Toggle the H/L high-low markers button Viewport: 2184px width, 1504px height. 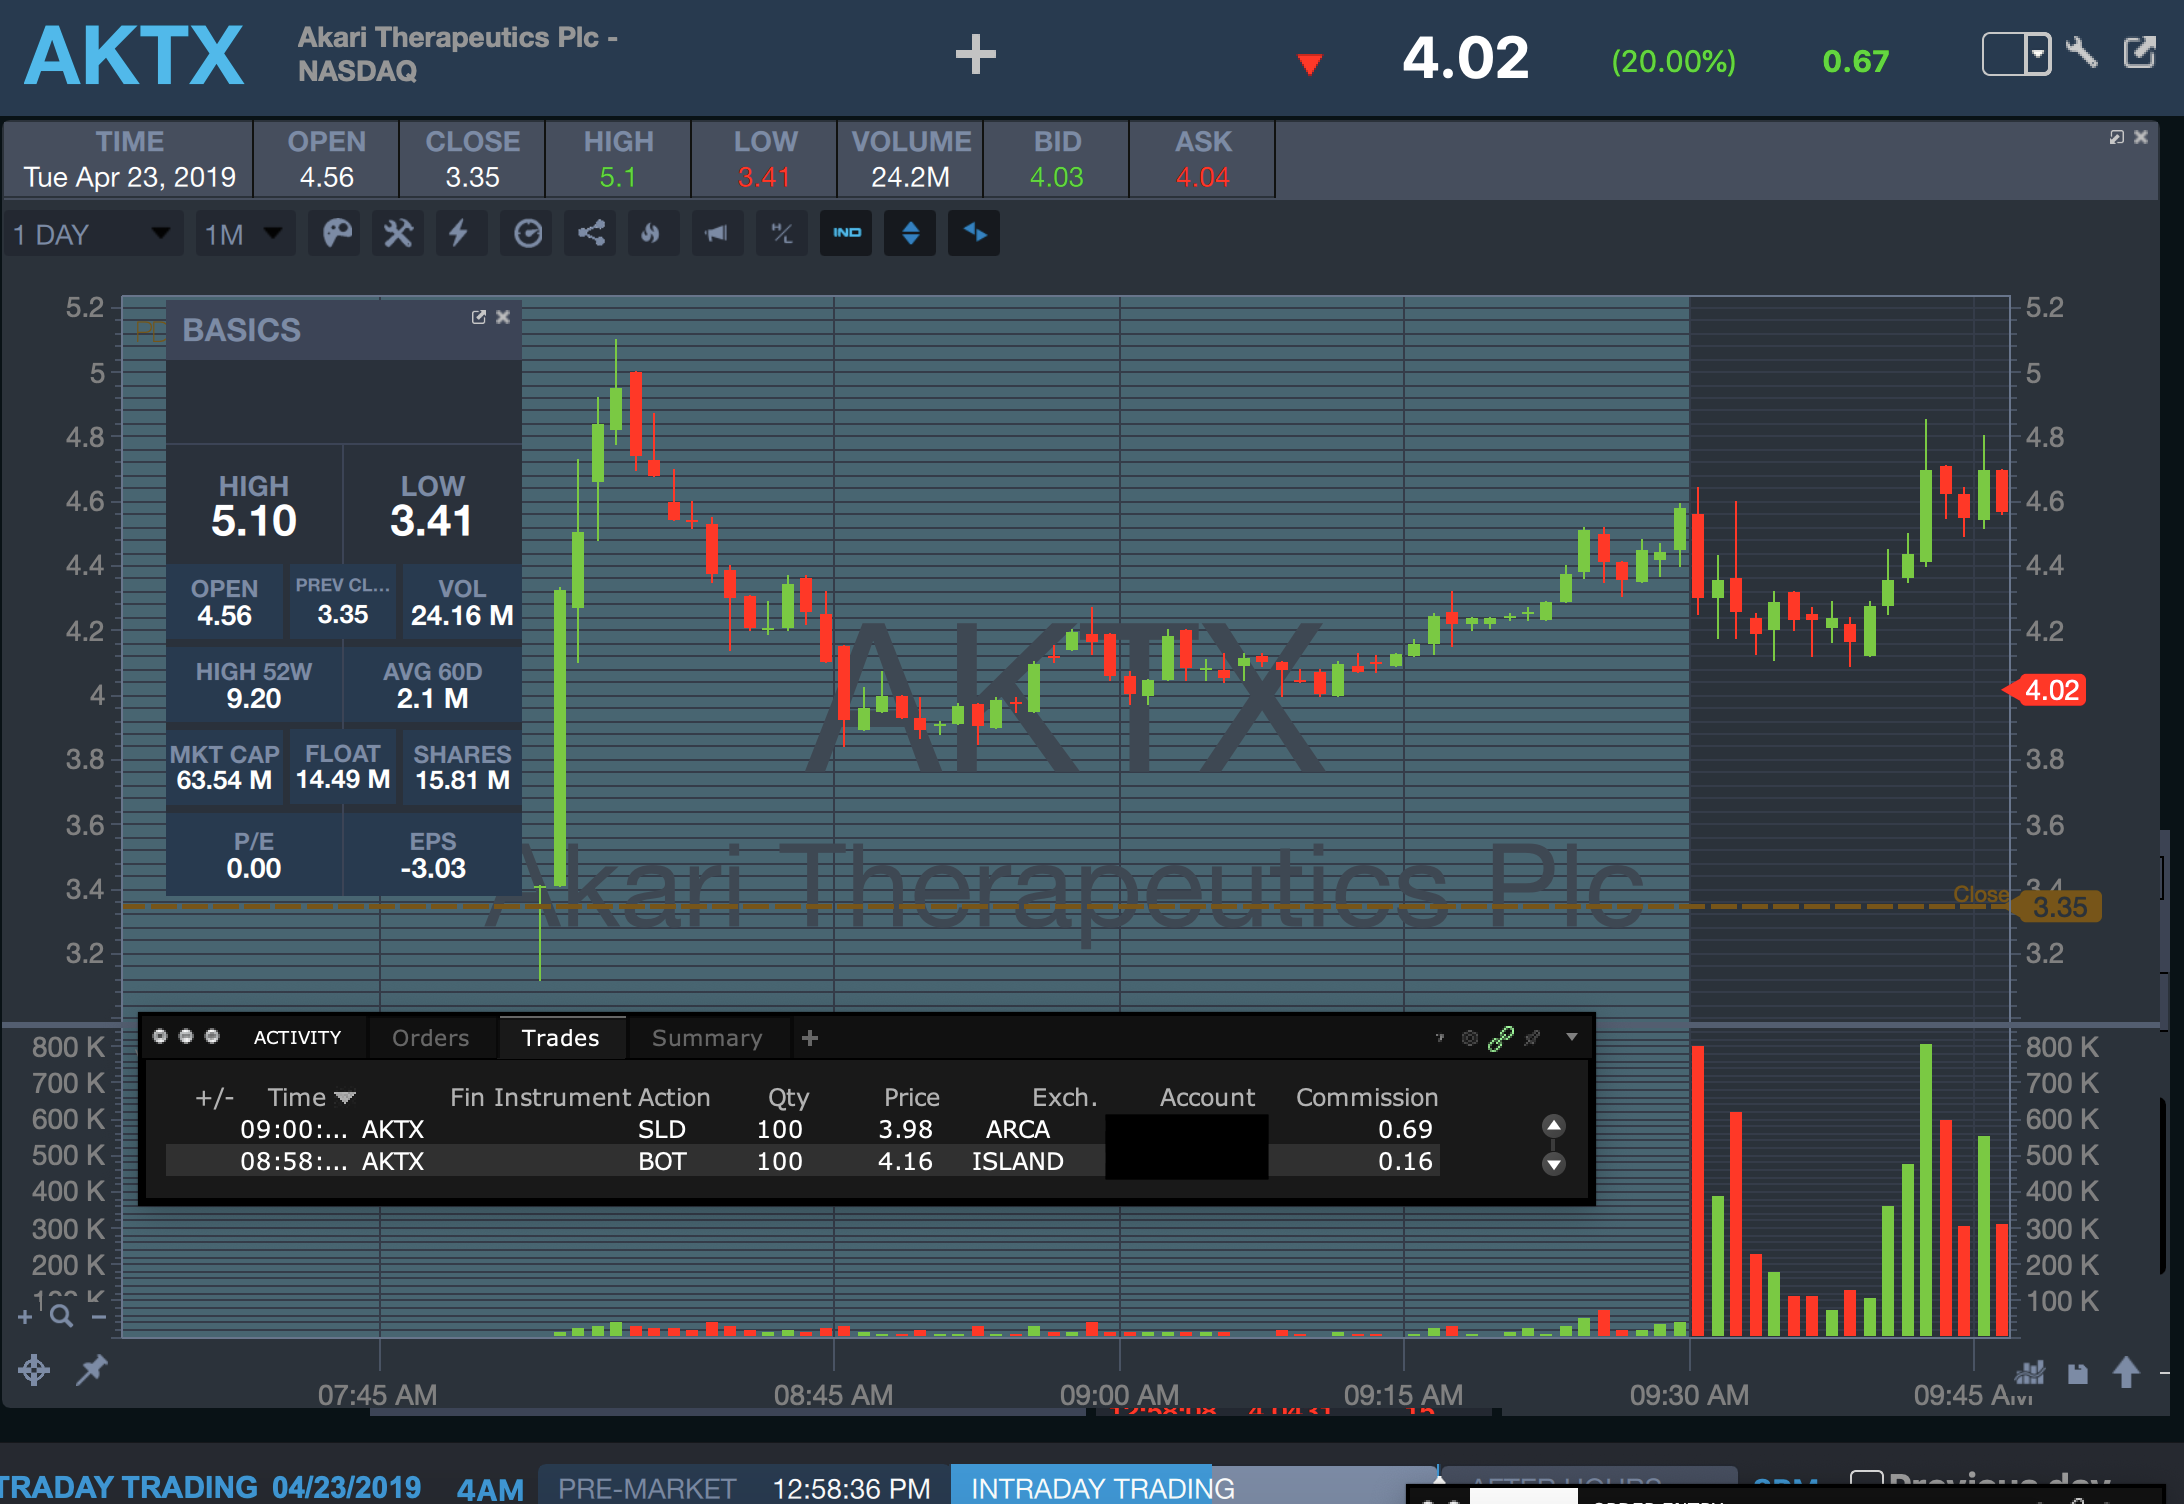tap(781, 234)
